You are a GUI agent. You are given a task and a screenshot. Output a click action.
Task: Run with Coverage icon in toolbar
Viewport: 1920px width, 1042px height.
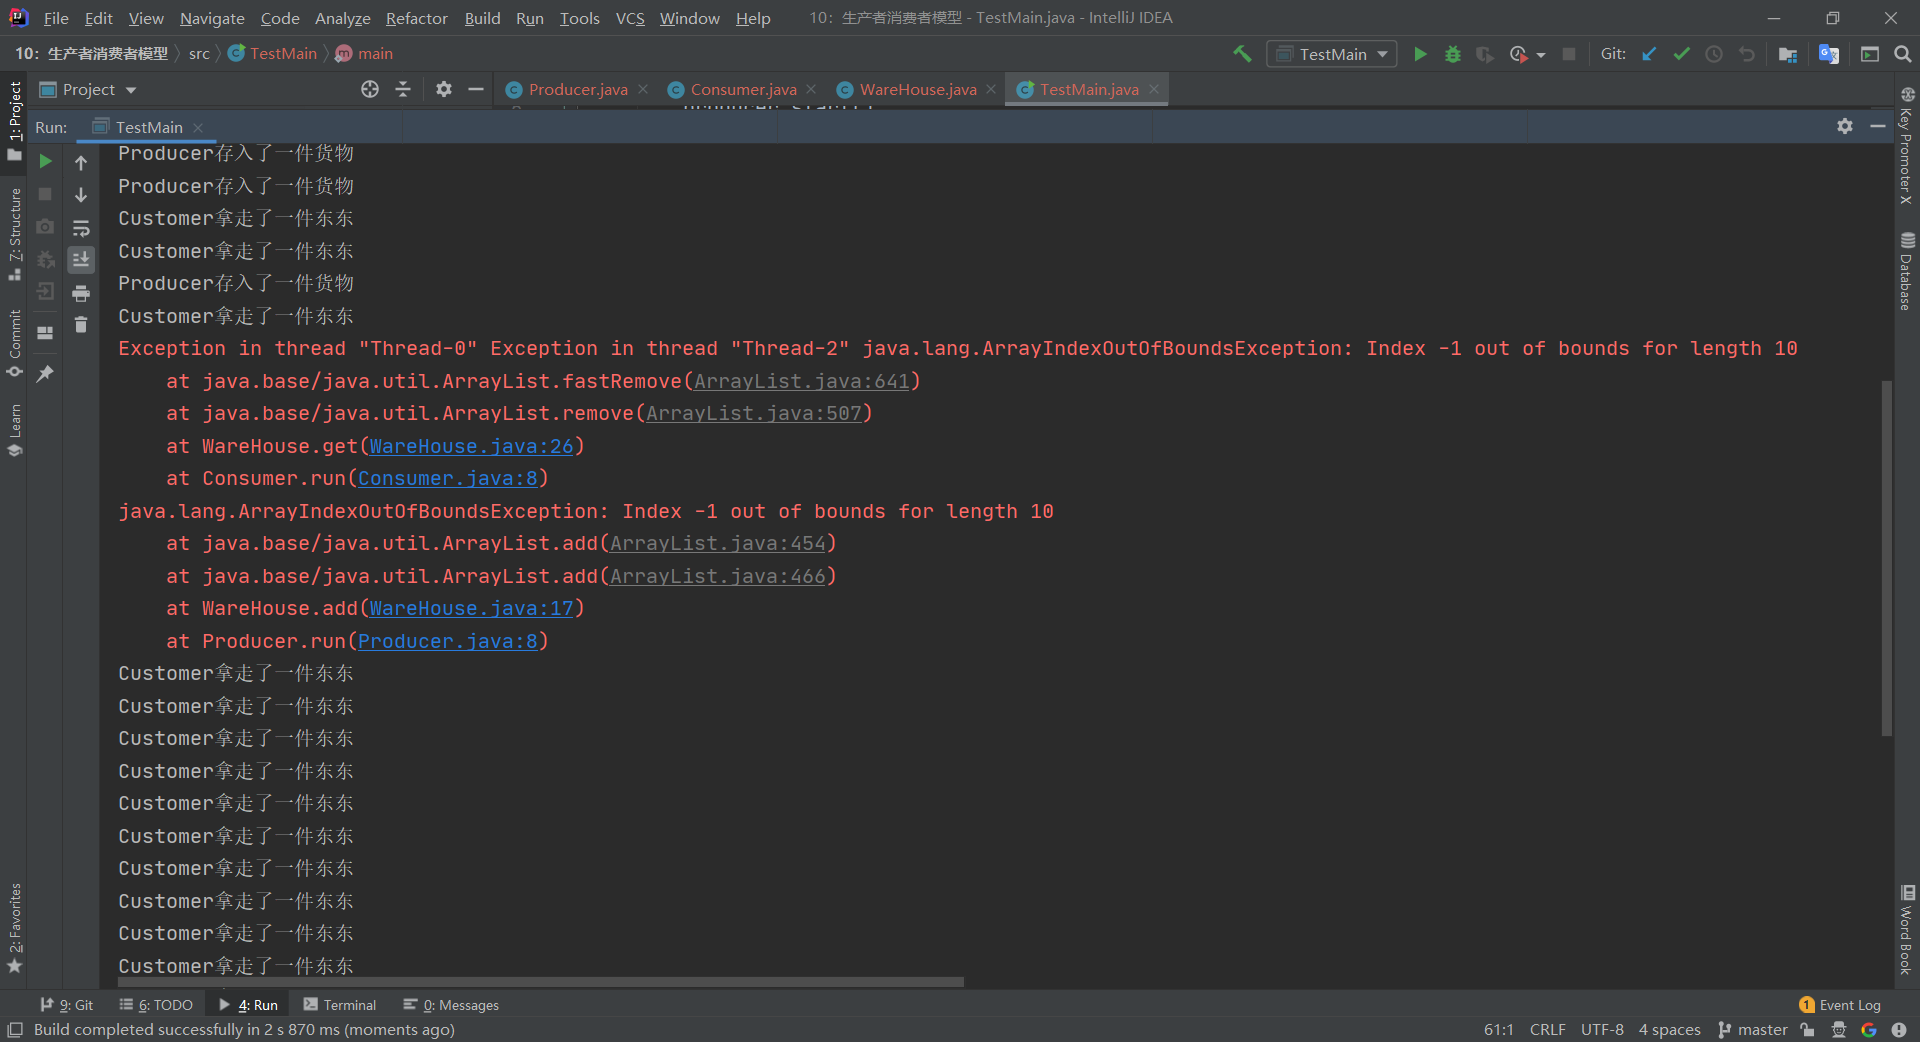1485,54
